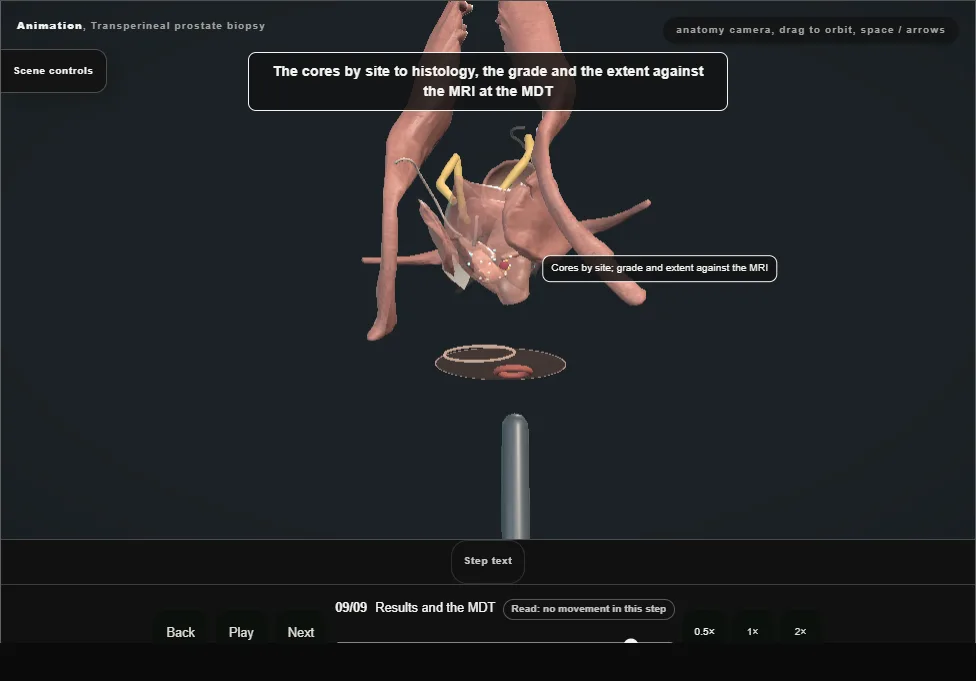Toggle the Step text panel

pos(487,561)
